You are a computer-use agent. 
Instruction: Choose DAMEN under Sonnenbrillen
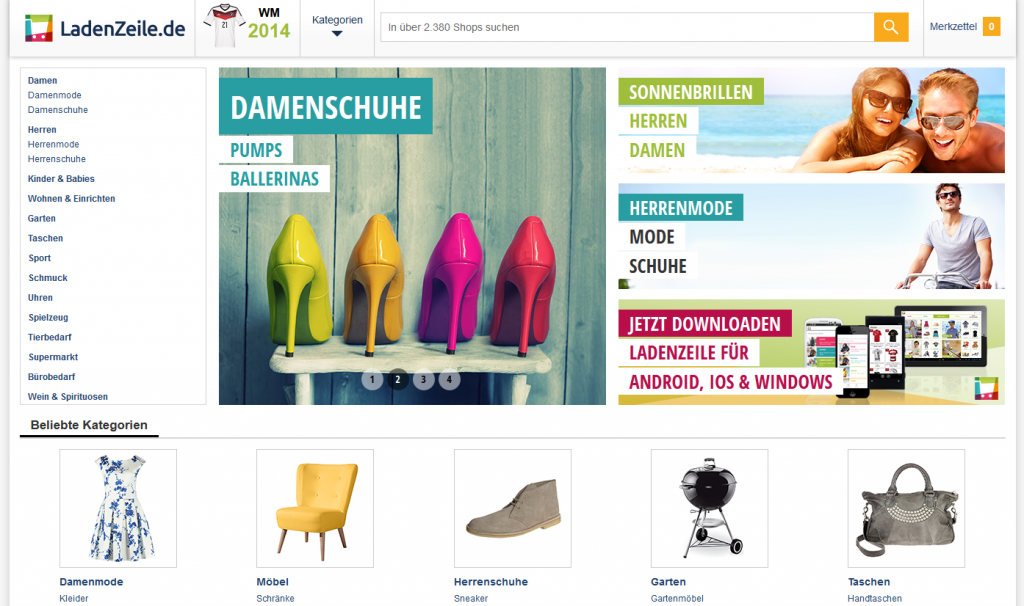pos(657,150)
